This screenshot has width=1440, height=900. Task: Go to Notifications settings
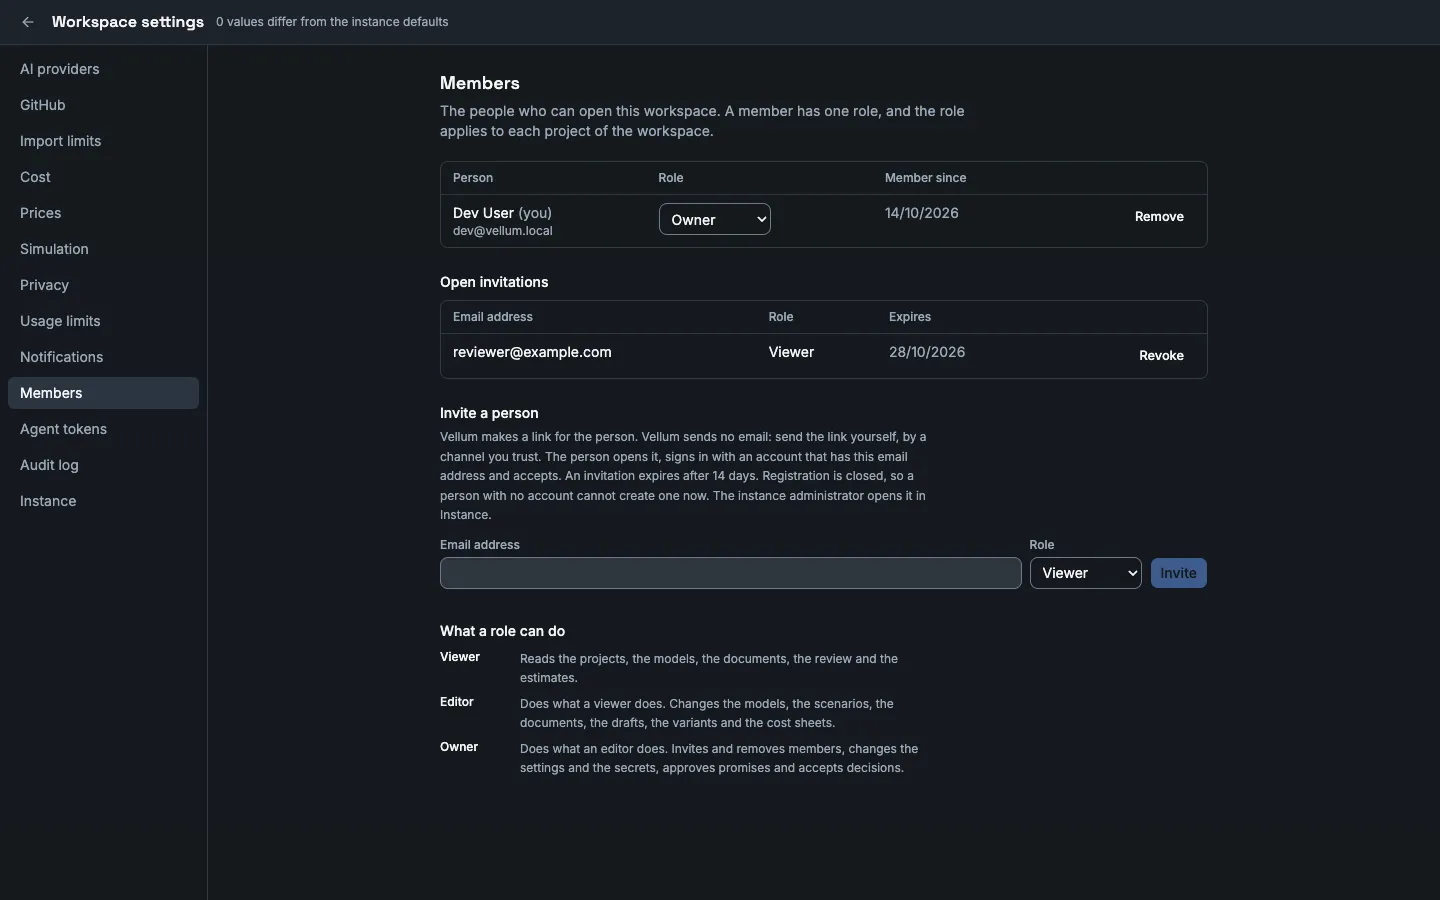pyautogui.click(x=103, y=357)
